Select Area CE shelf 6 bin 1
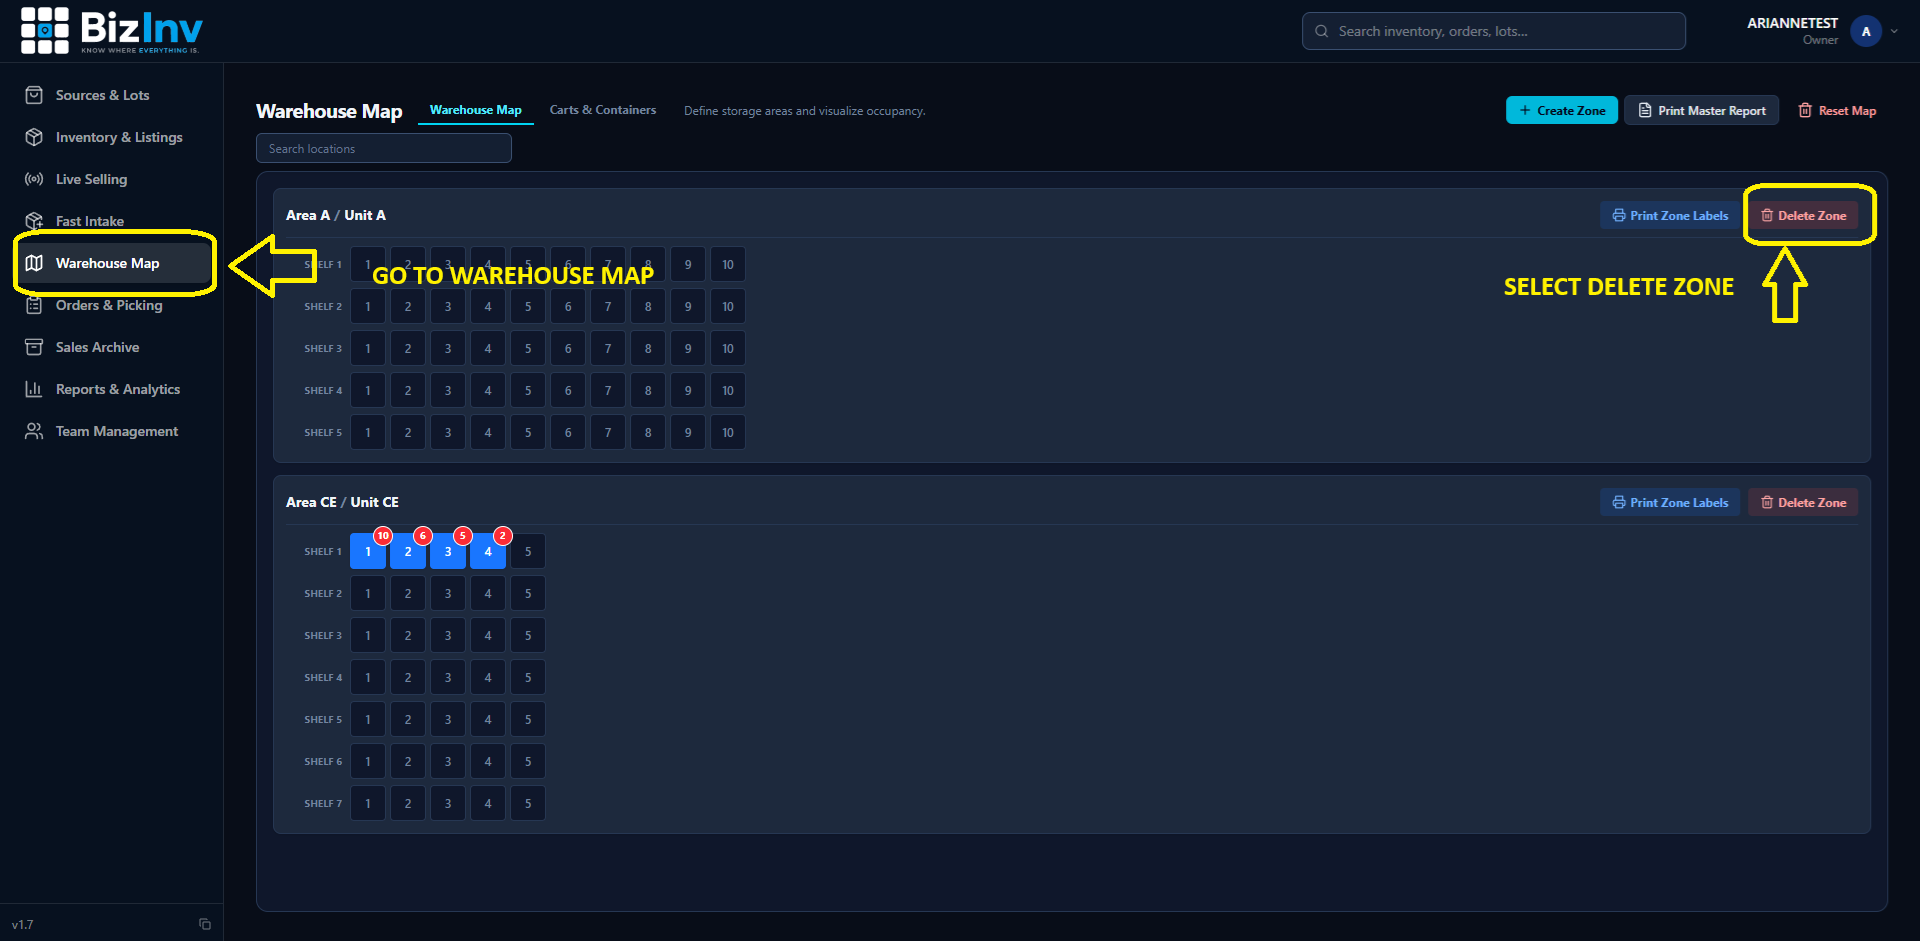 pyautogui.click(x=368, y=761)
